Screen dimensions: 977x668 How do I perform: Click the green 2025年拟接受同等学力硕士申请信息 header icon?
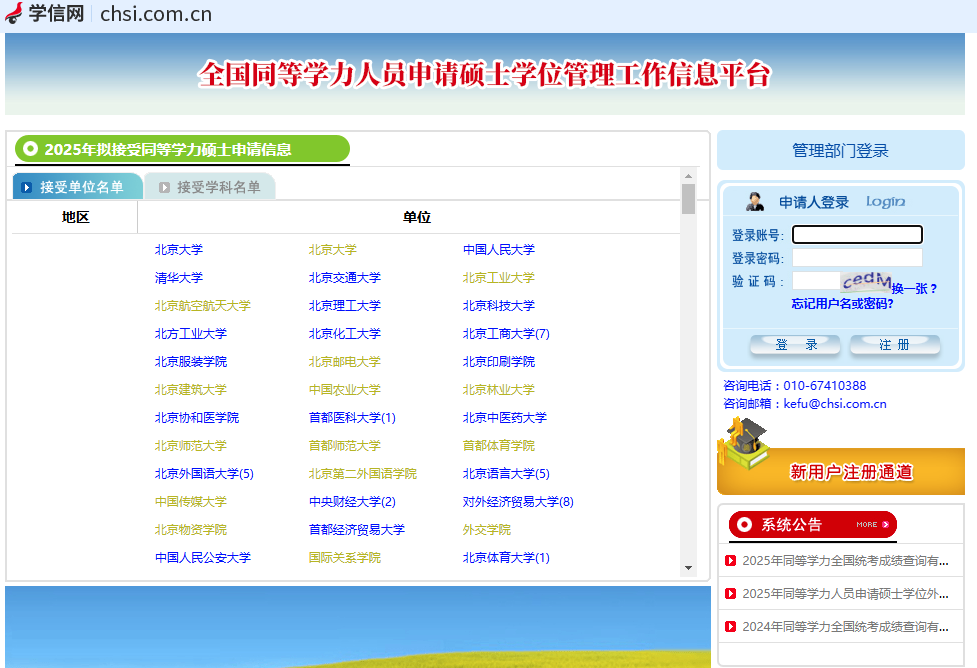coord(30,149)
